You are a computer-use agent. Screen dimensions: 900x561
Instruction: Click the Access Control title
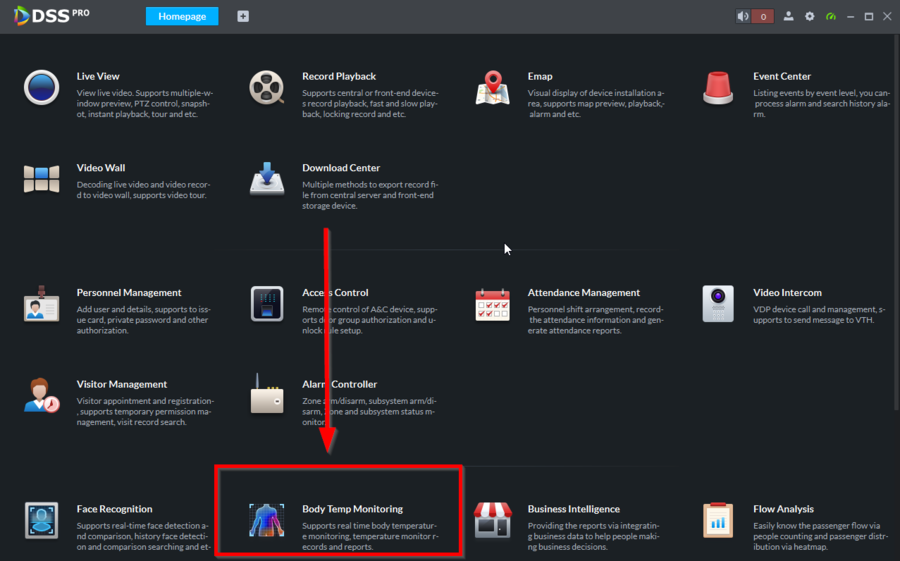pyautogui.click(x=335, y=293)
